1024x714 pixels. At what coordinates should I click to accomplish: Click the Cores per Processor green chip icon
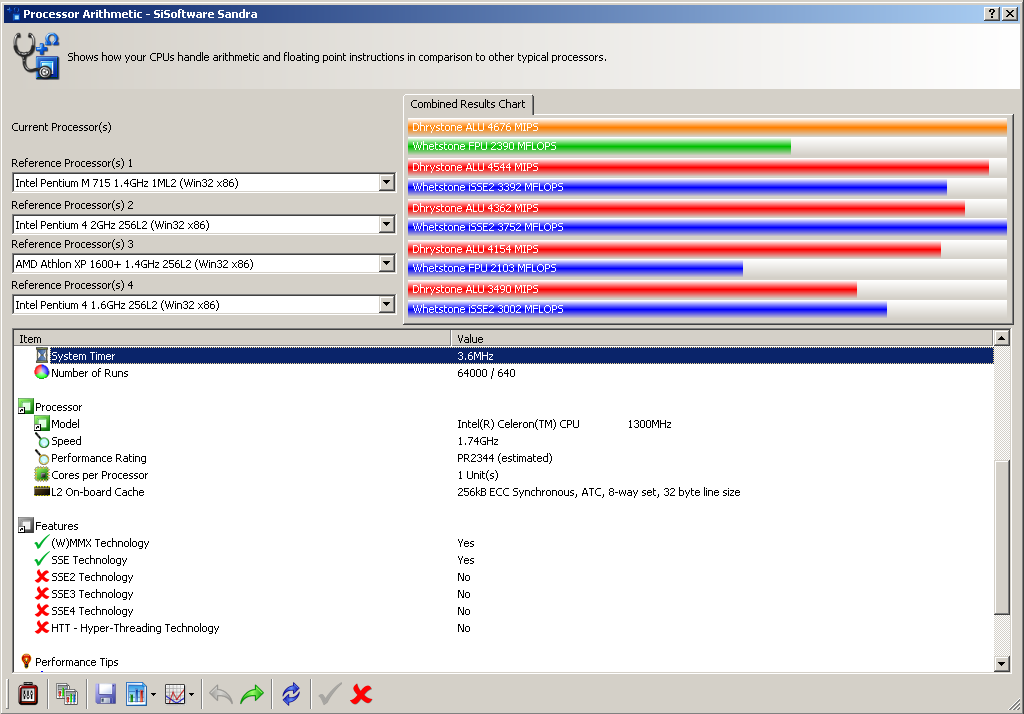42,474
